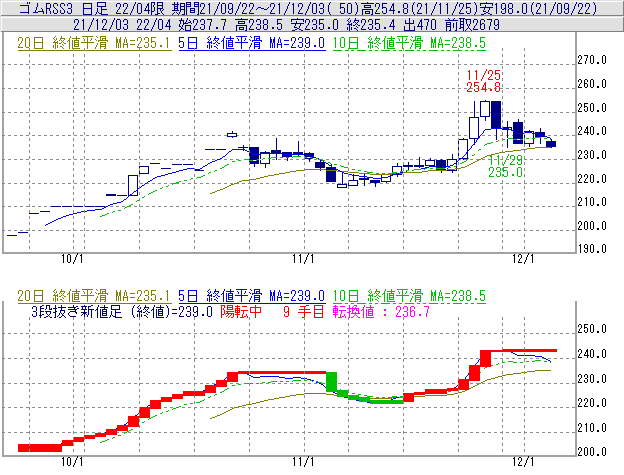This screenshot has height=475, width=624.
Task: Click the red 11/25 254.8 high label
Action: (484, 81)
